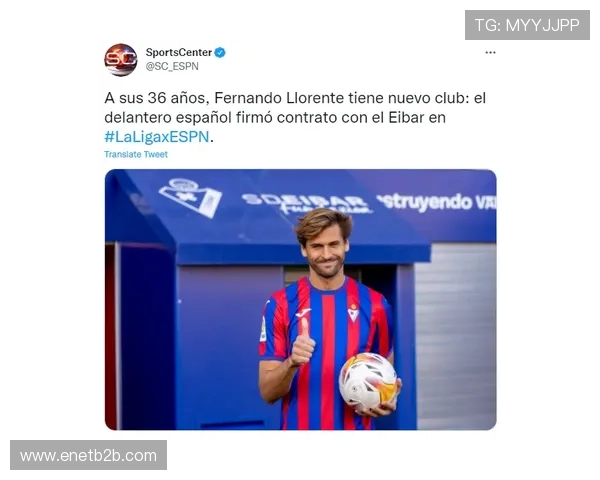Click the tweet text about Fernando Llorente

(295, 117)
